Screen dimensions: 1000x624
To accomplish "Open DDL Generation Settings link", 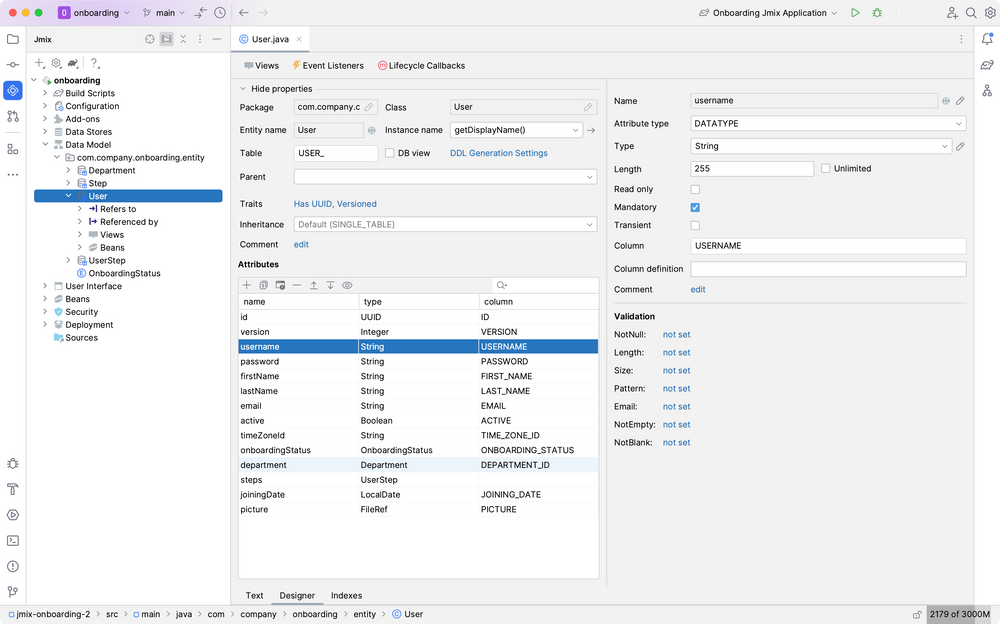I will (499, 153).
